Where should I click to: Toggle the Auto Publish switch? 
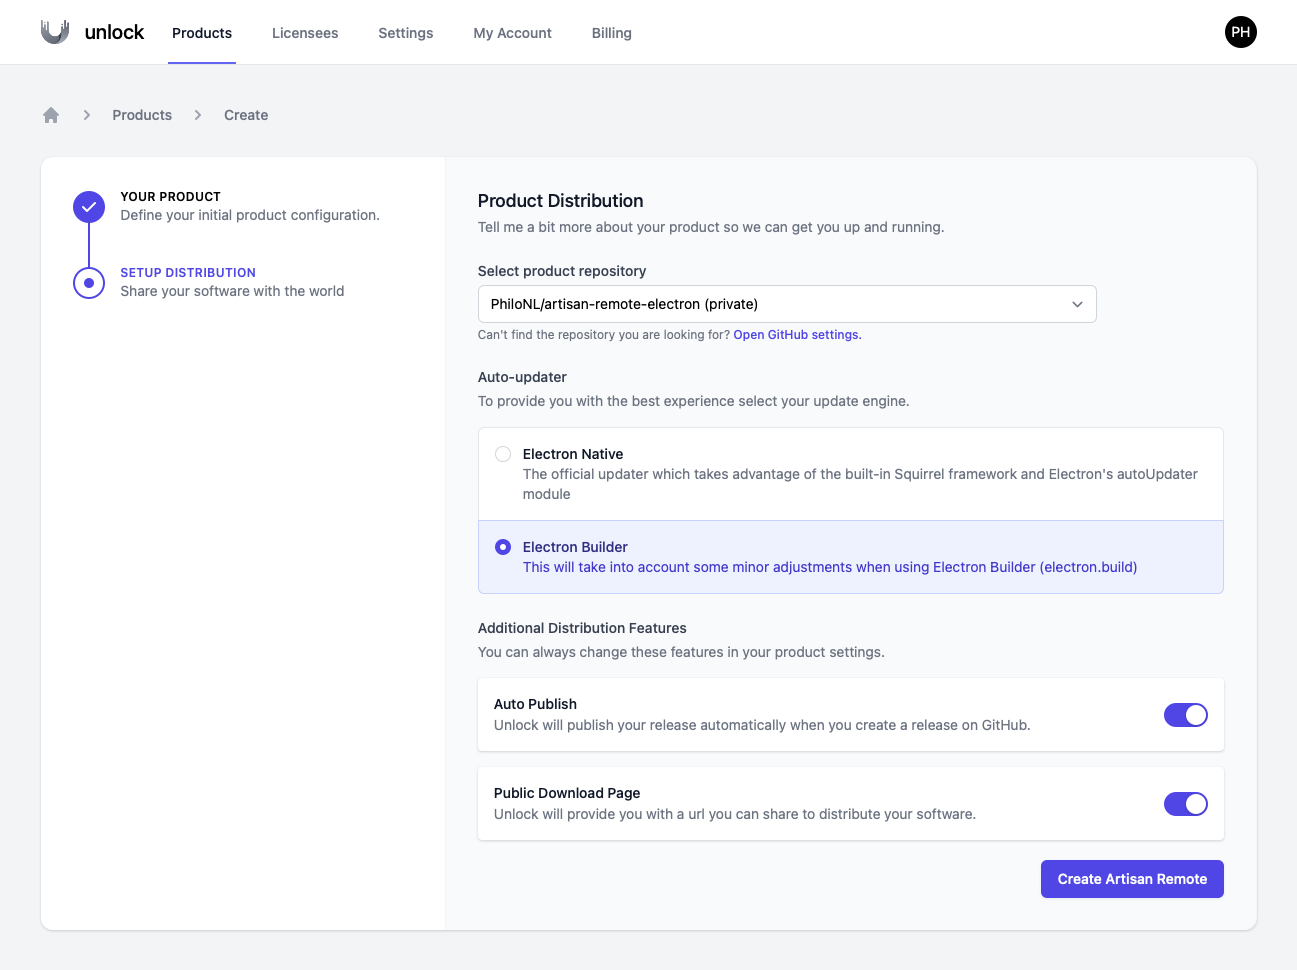1186,715
